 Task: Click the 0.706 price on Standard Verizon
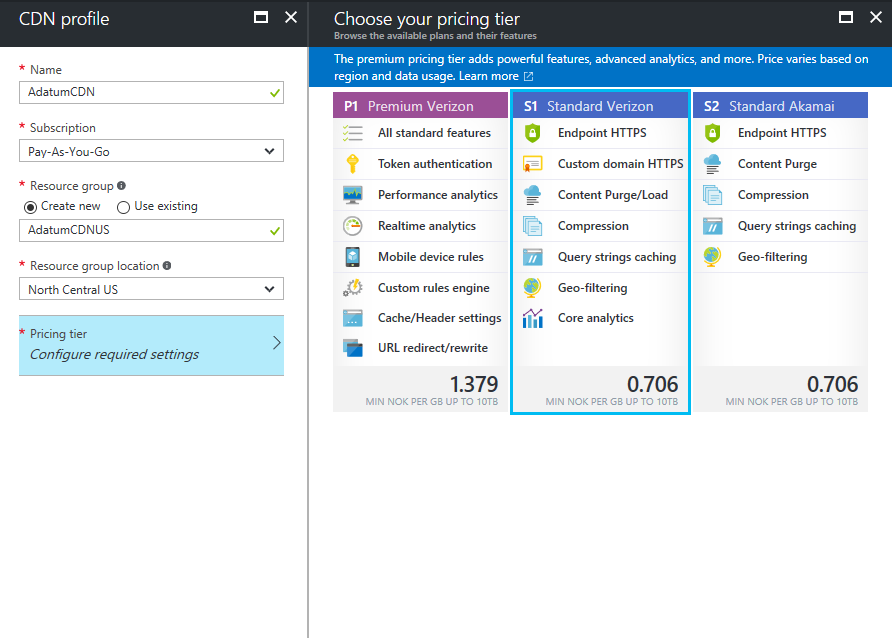click(653, 384)
